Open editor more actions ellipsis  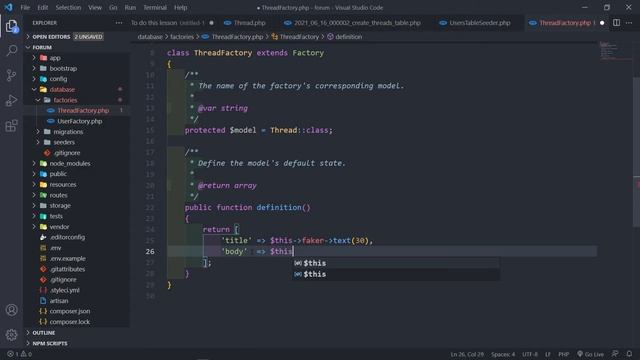[x=629, y=23]
